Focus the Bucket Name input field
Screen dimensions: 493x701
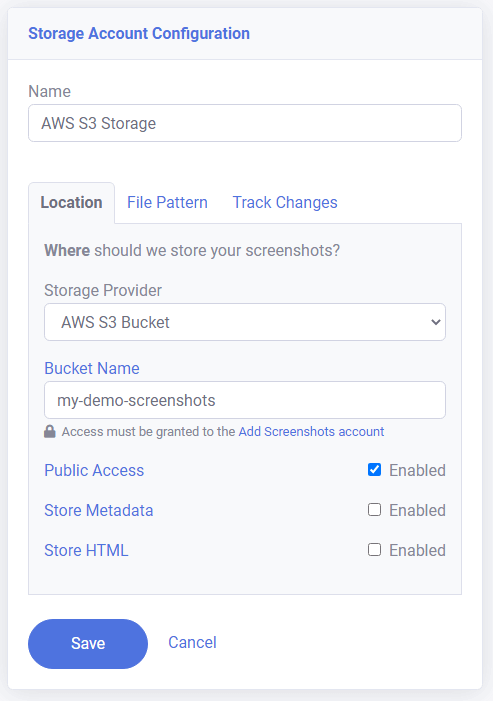(x=245, y=400)
